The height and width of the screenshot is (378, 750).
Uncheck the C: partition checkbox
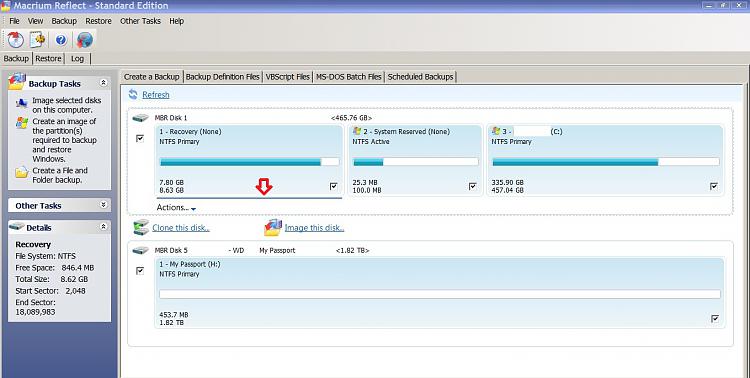tap(714, 186)
